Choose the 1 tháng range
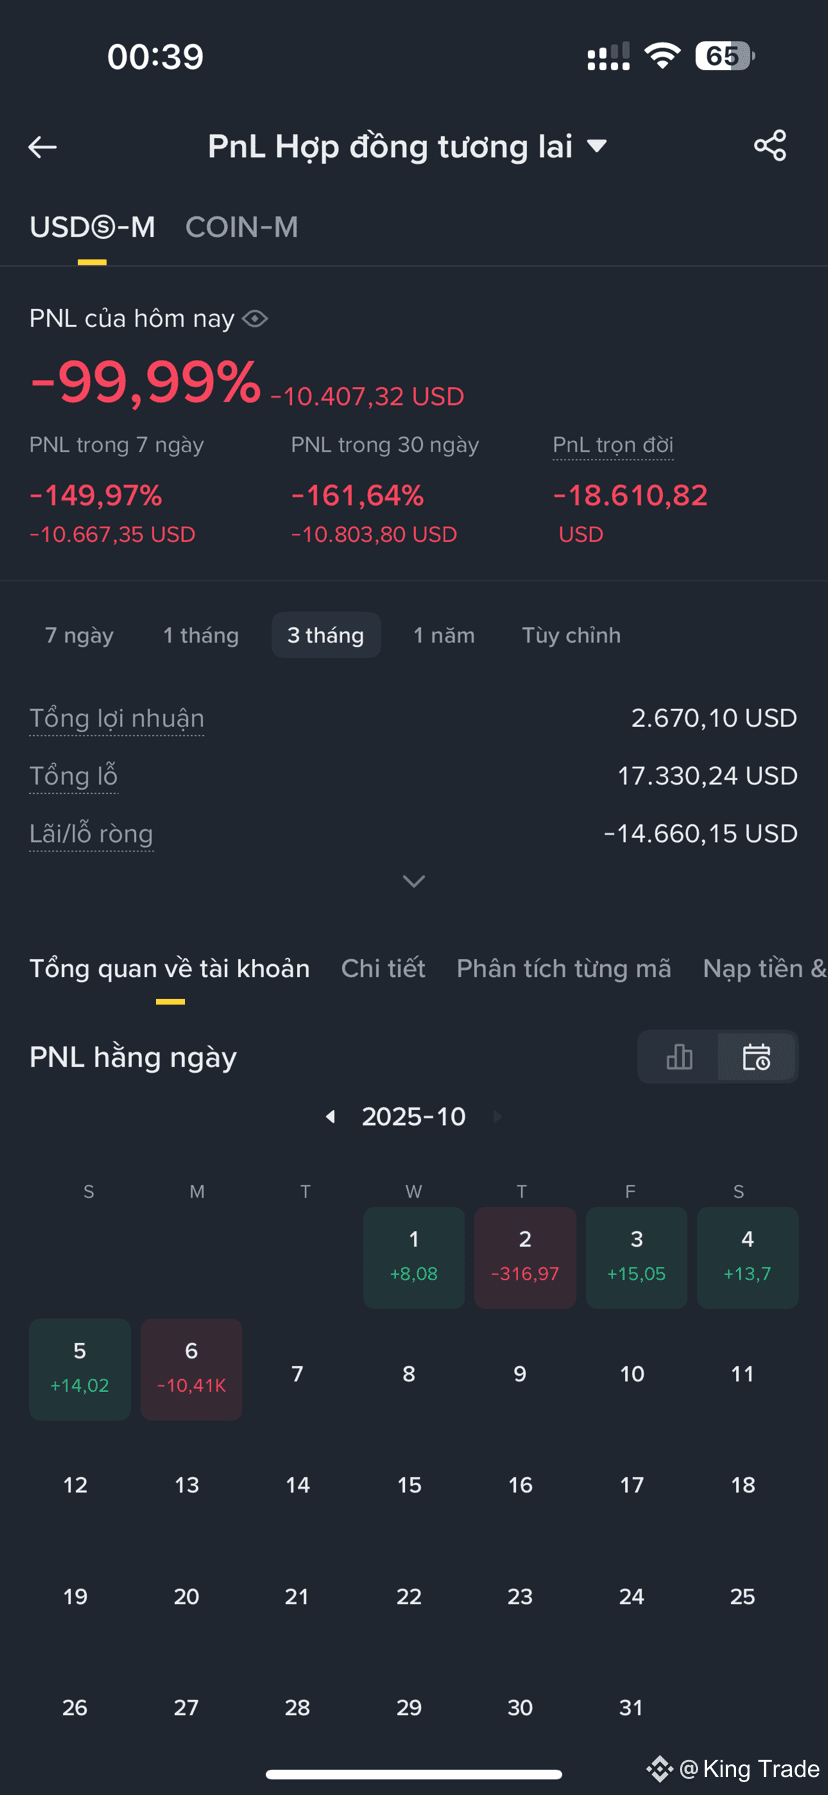The height and width of the screenshot is (1795, 828). (x=201, y=635)
